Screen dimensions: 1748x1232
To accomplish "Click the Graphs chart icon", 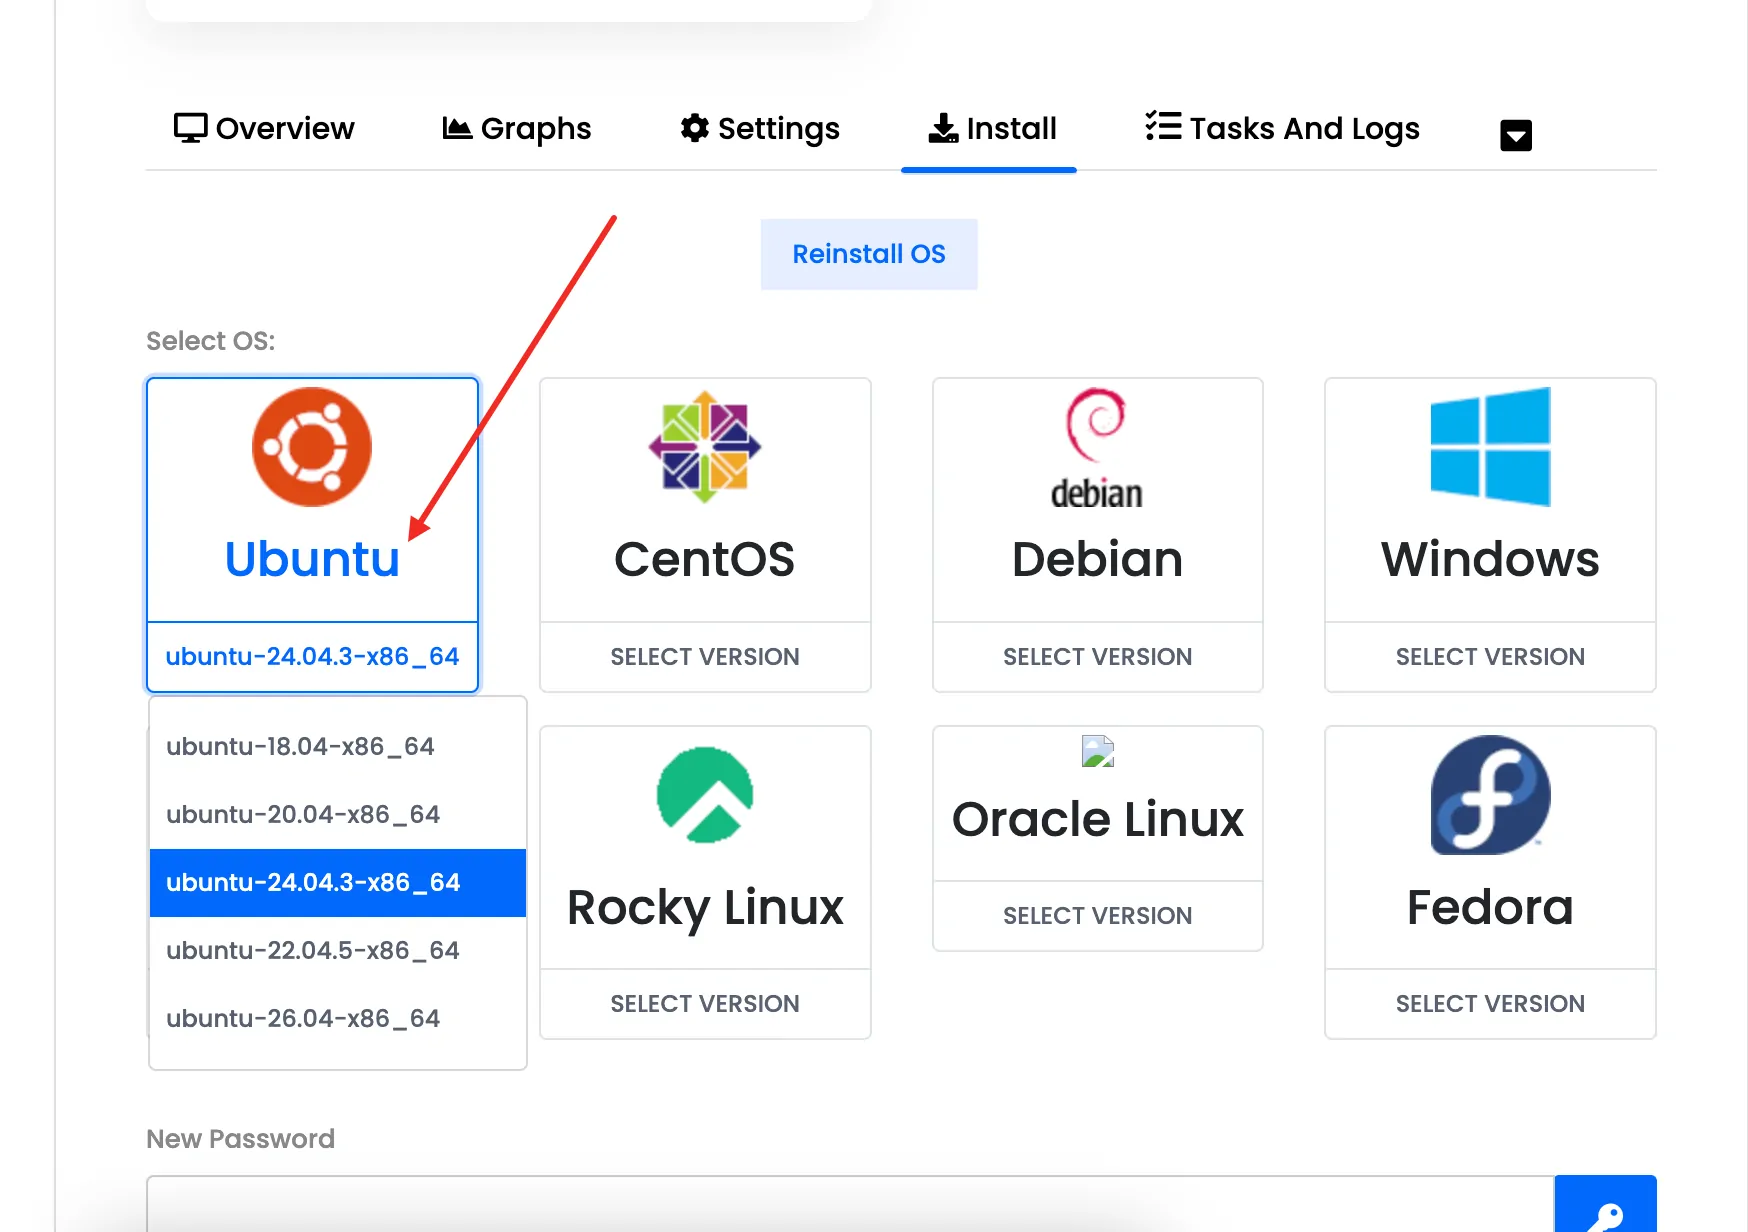I will [x=457, y=128].
